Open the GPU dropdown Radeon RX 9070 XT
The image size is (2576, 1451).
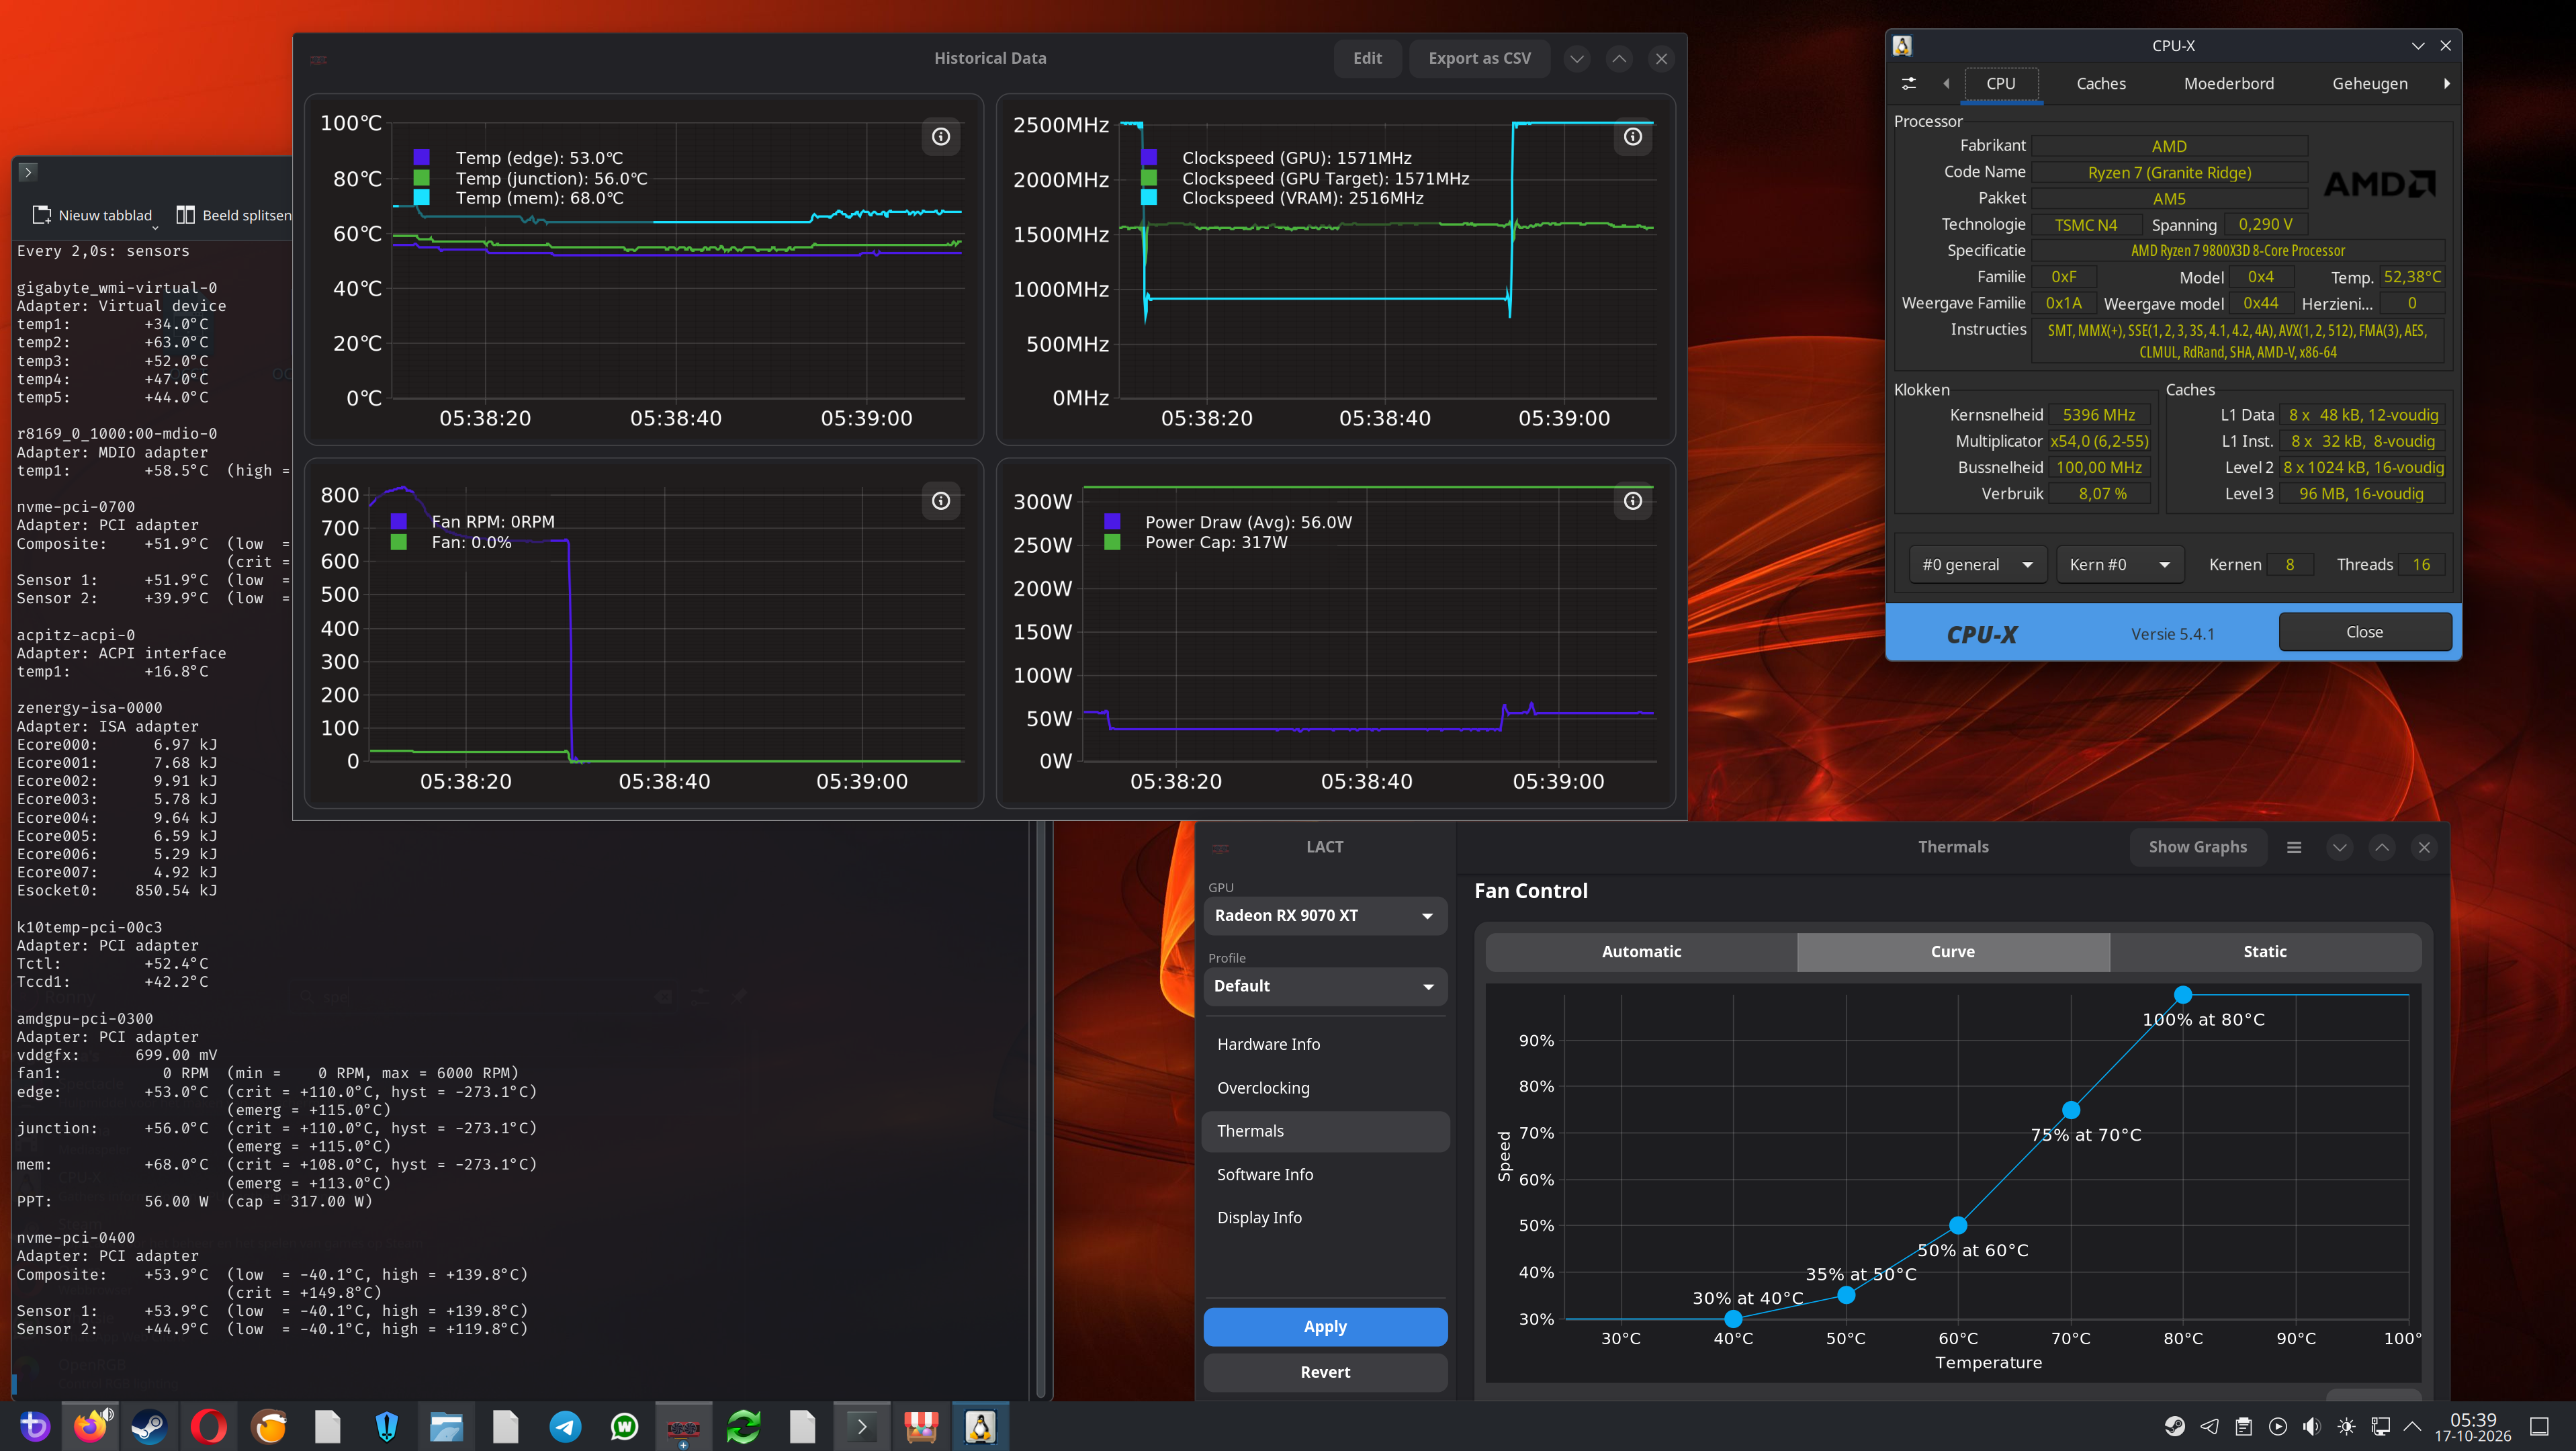tap(1325, 916)
